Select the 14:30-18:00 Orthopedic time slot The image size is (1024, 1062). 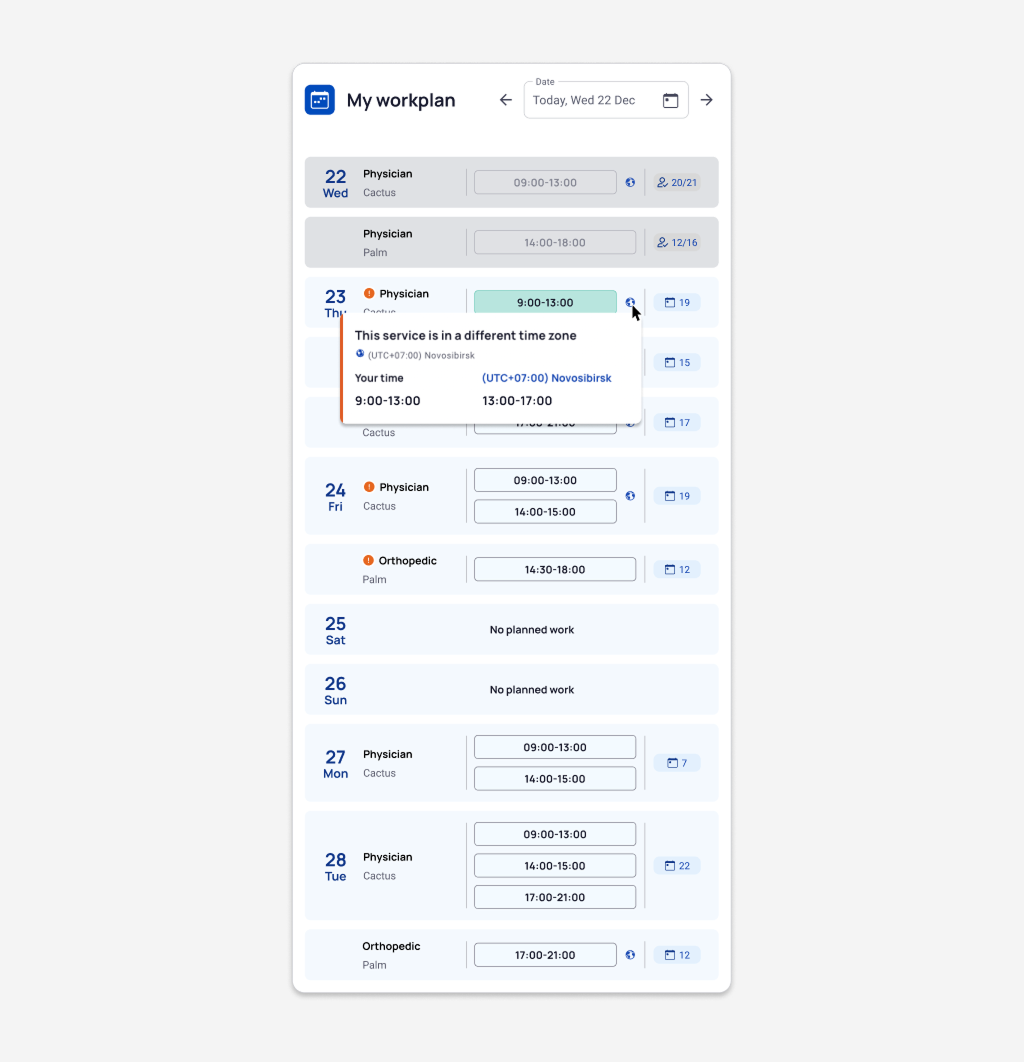[555, 570]
